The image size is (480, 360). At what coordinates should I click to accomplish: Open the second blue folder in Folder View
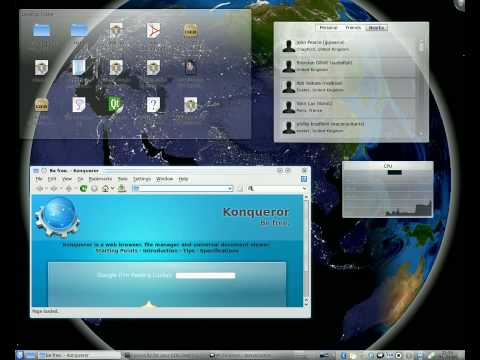79,30
